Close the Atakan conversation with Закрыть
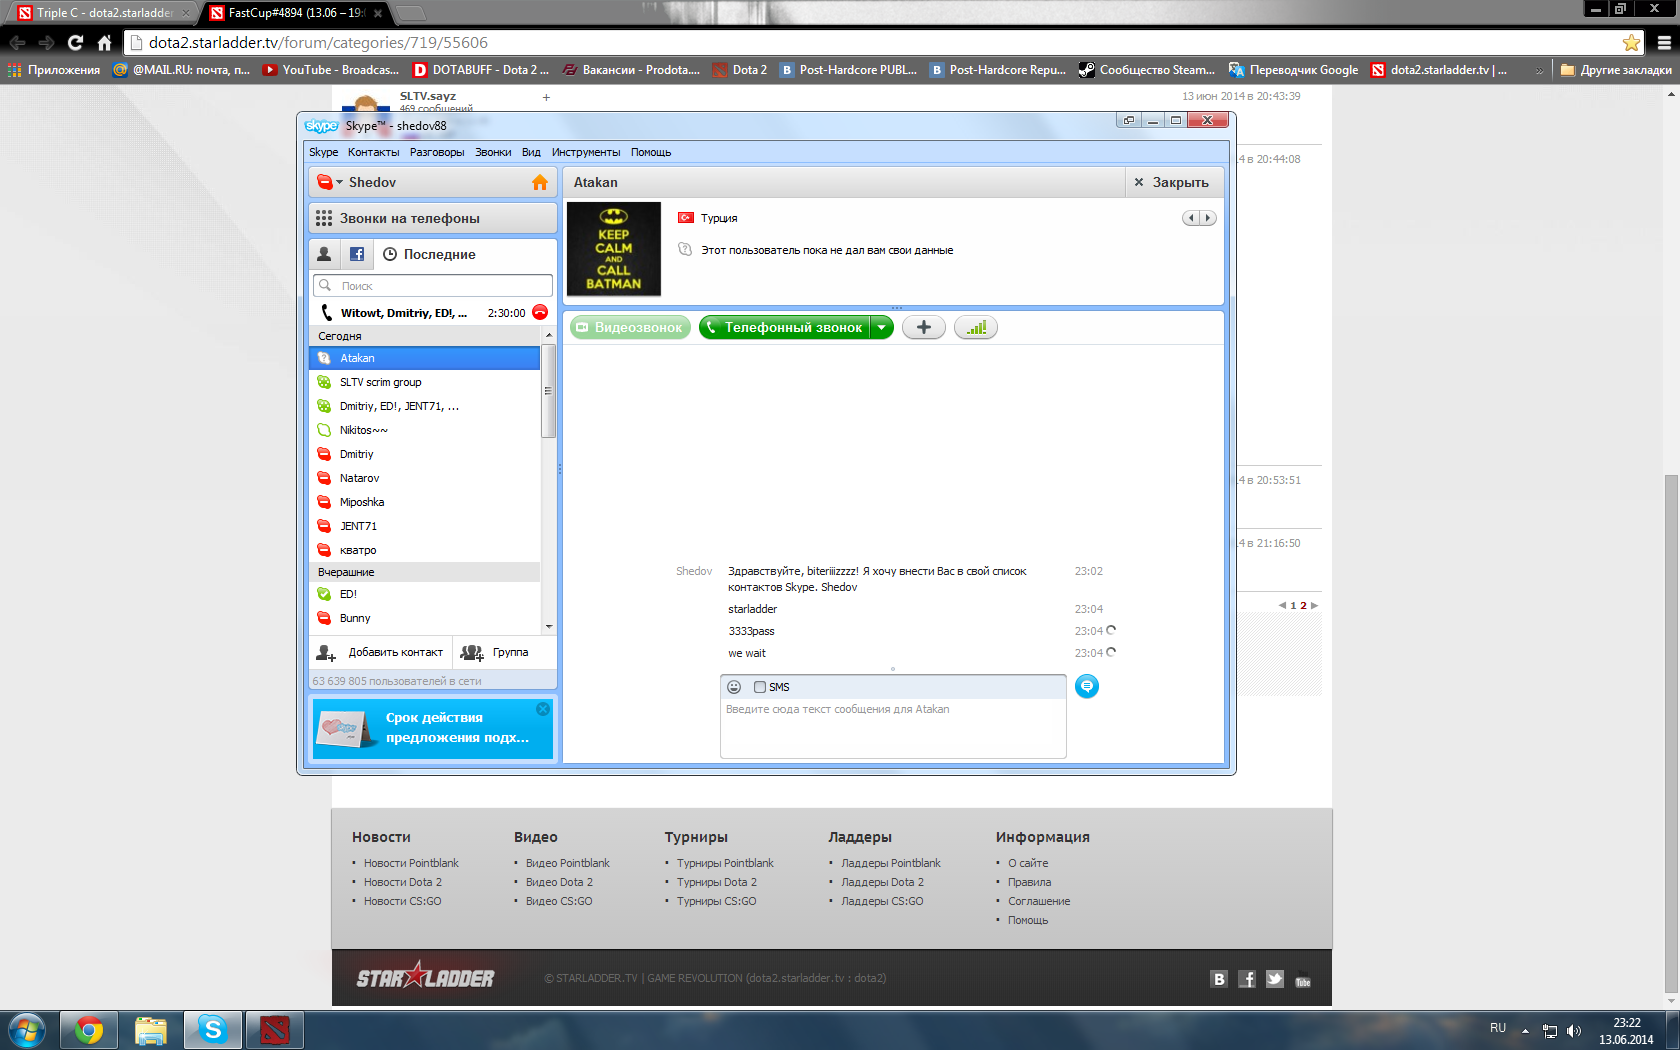The height and width of the screenshot is (1050, 1680). tap(1171, 182)
